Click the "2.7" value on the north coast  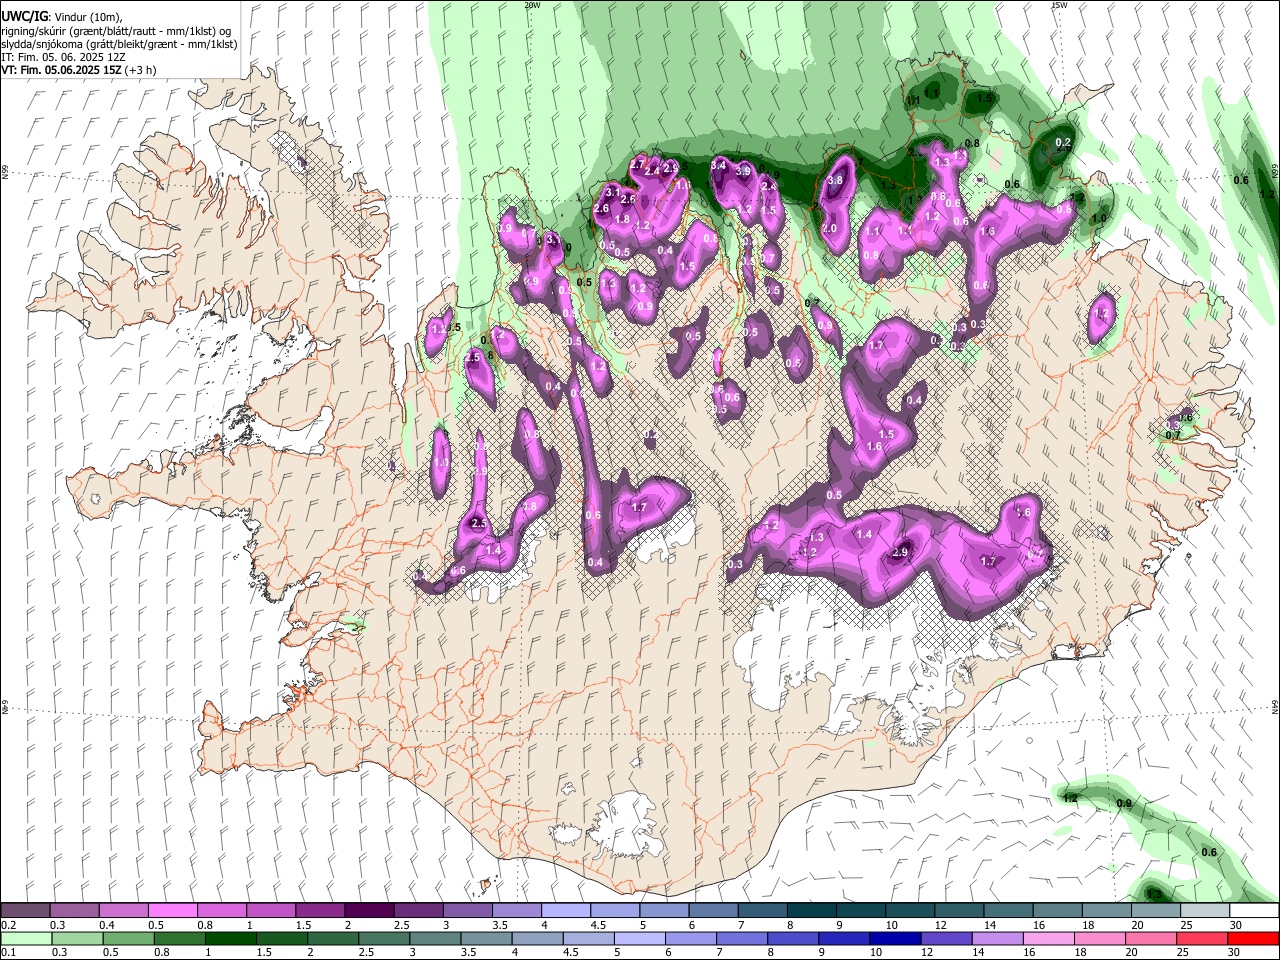(x=637, y=163)
